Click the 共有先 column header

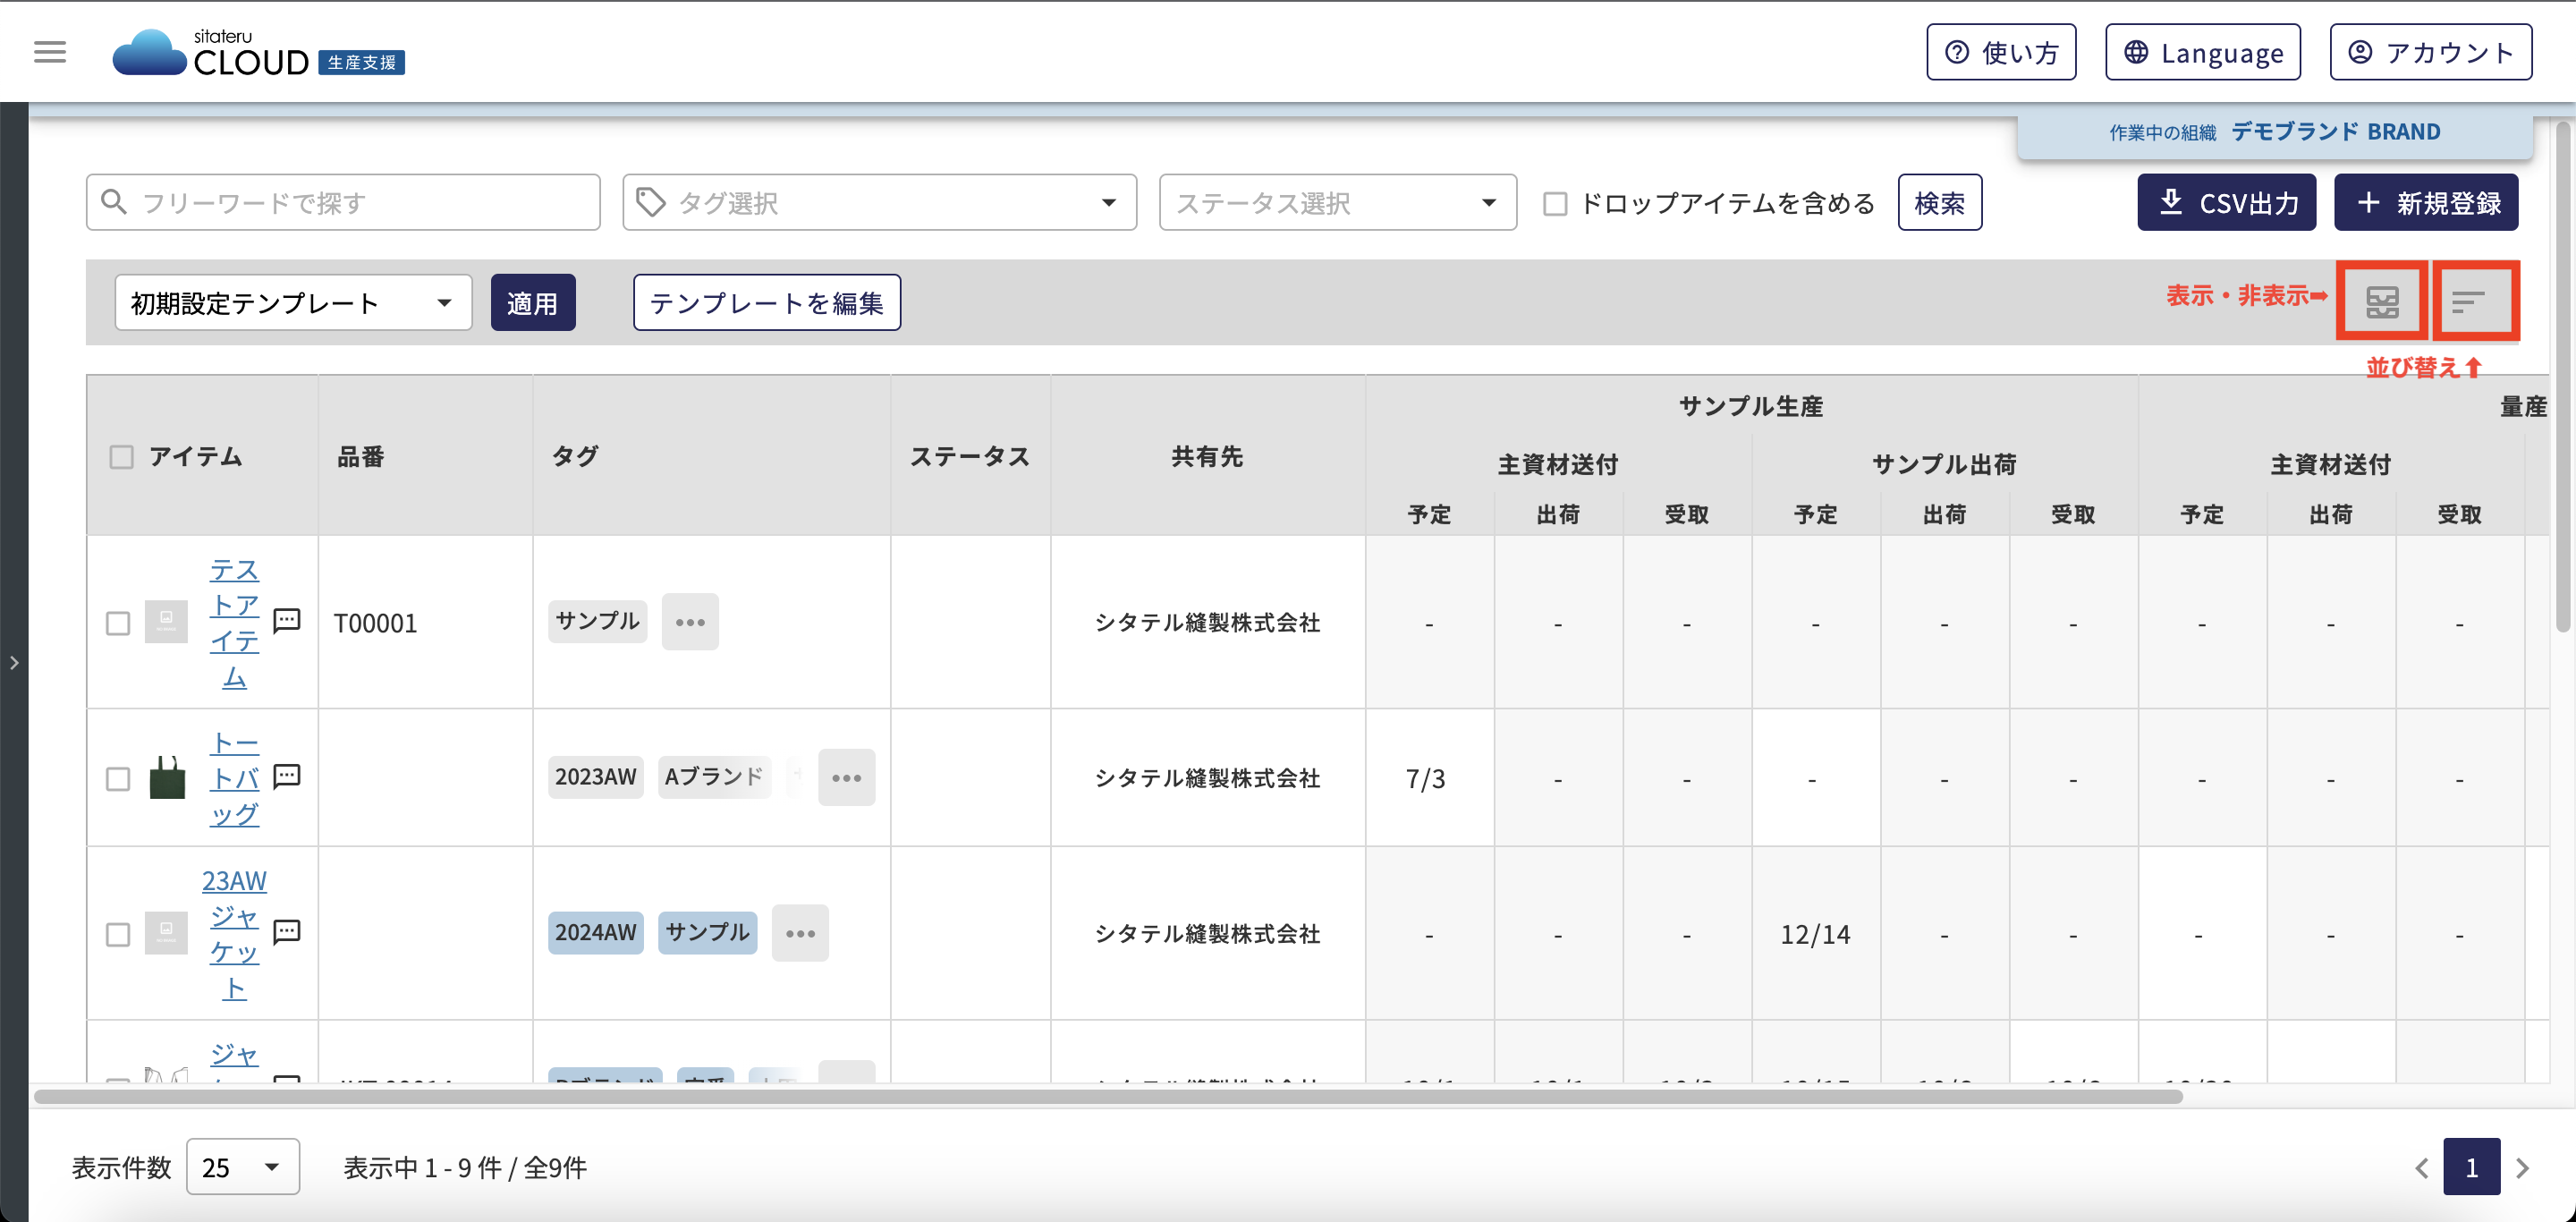coord(1207,457)
